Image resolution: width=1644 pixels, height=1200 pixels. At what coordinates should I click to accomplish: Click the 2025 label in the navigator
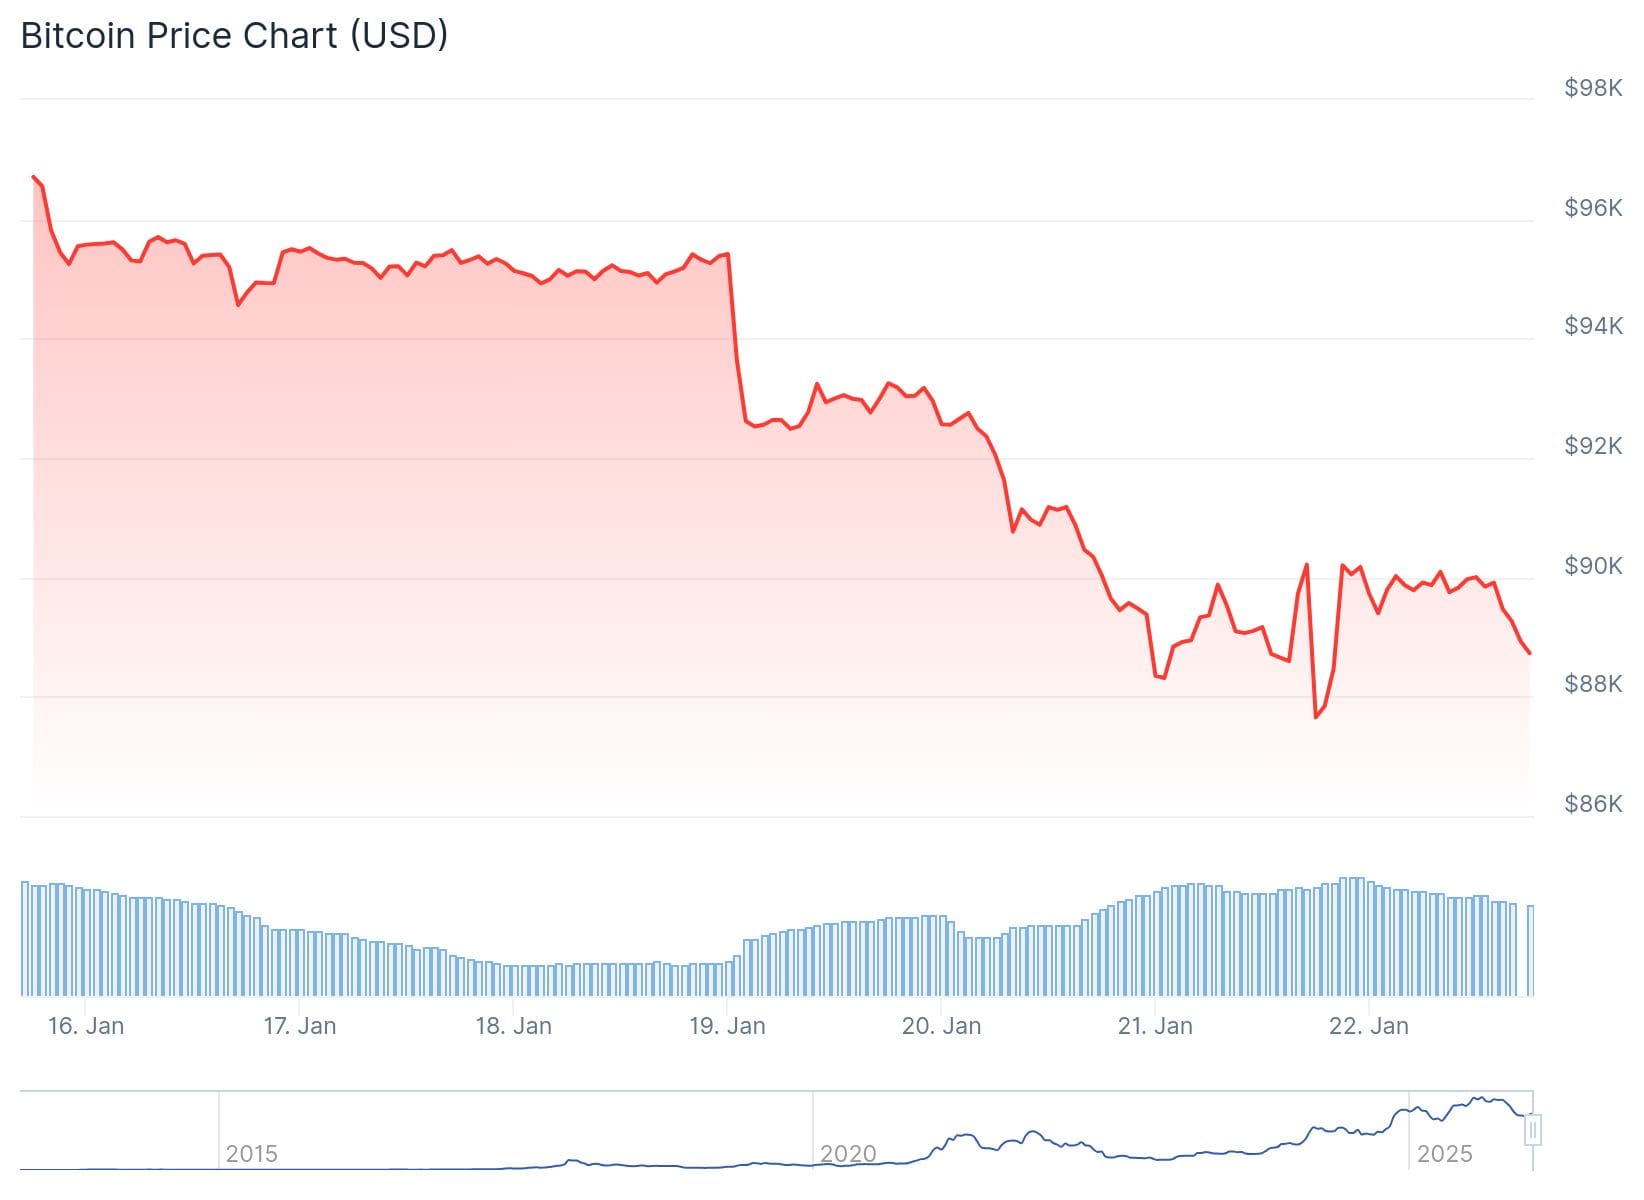click(1444, 1154)
